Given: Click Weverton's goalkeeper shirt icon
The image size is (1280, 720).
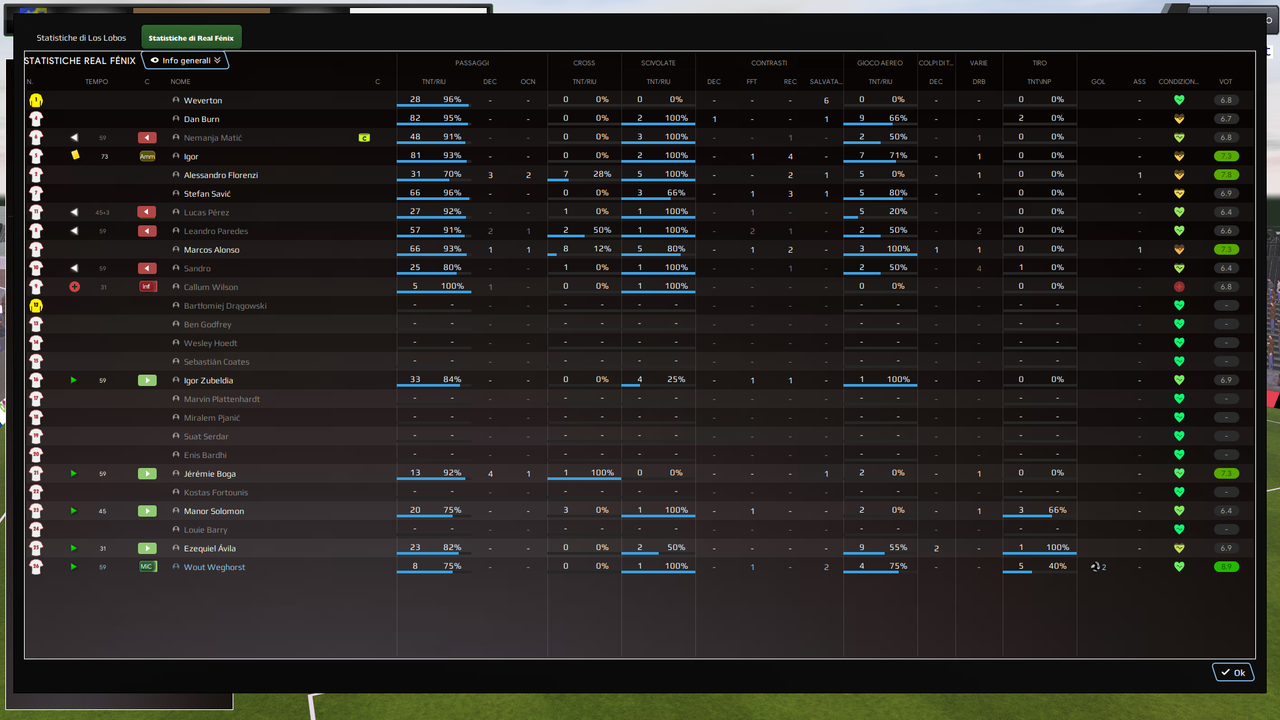Looking at the screenshot, I should pos(37,100).
